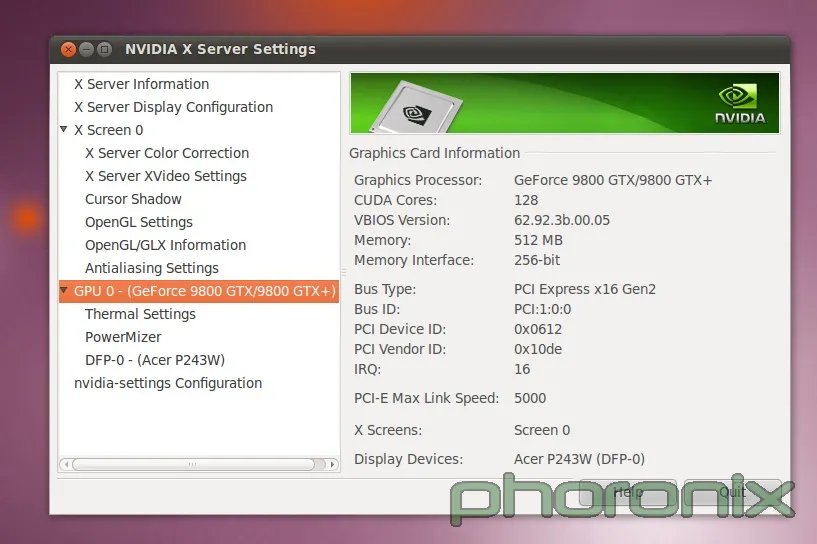Click the sidebar scroll right arrow

(x=332, y=464)
